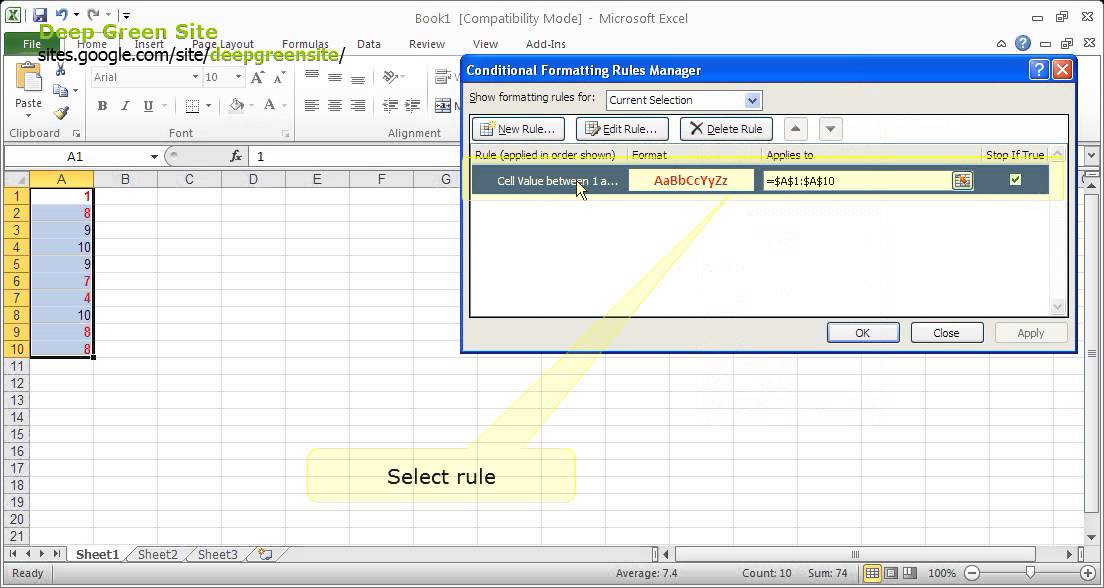Click the Edit Rule button
The width and height of the screenshot is (1104, 588).
click(622, 129)
